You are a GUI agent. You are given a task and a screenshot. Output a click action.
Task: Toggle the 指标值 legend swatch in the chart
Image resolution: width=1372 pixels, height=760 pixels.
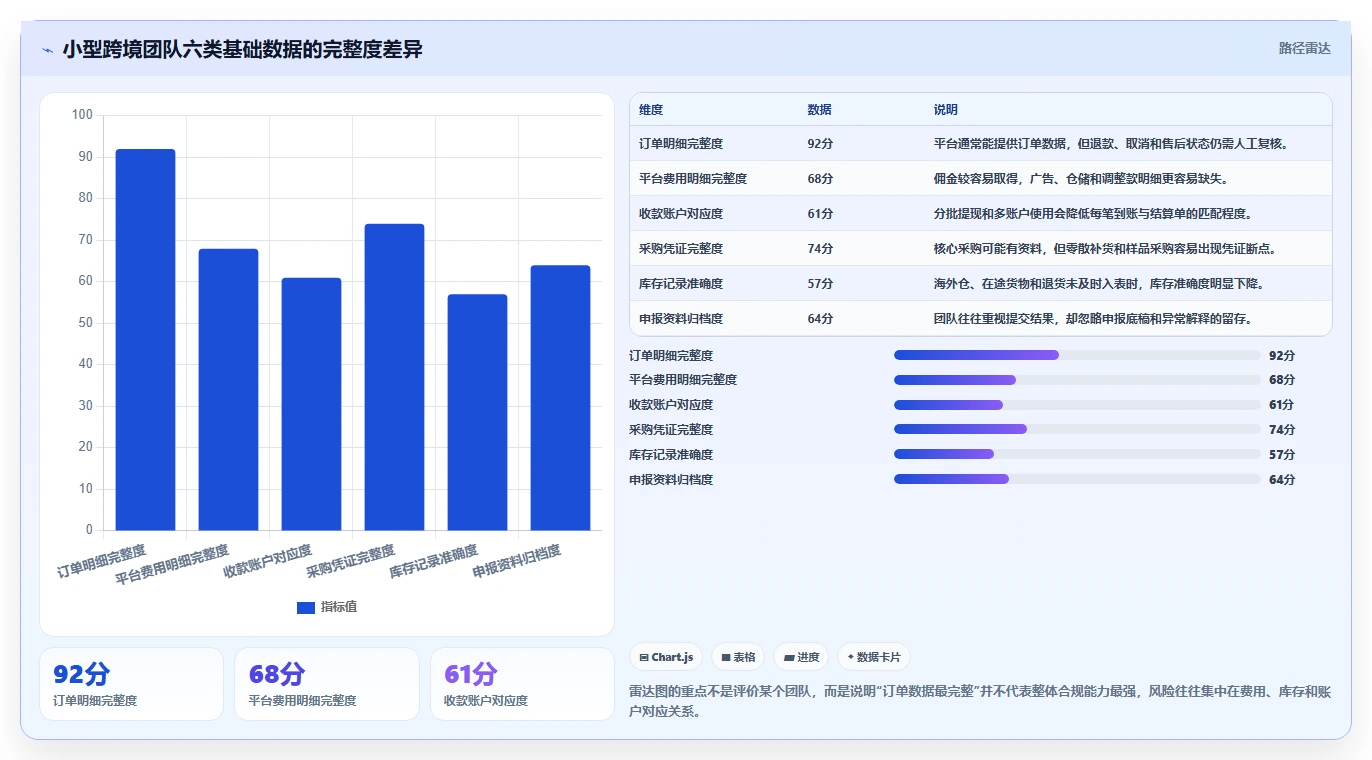tap(306, 608)
